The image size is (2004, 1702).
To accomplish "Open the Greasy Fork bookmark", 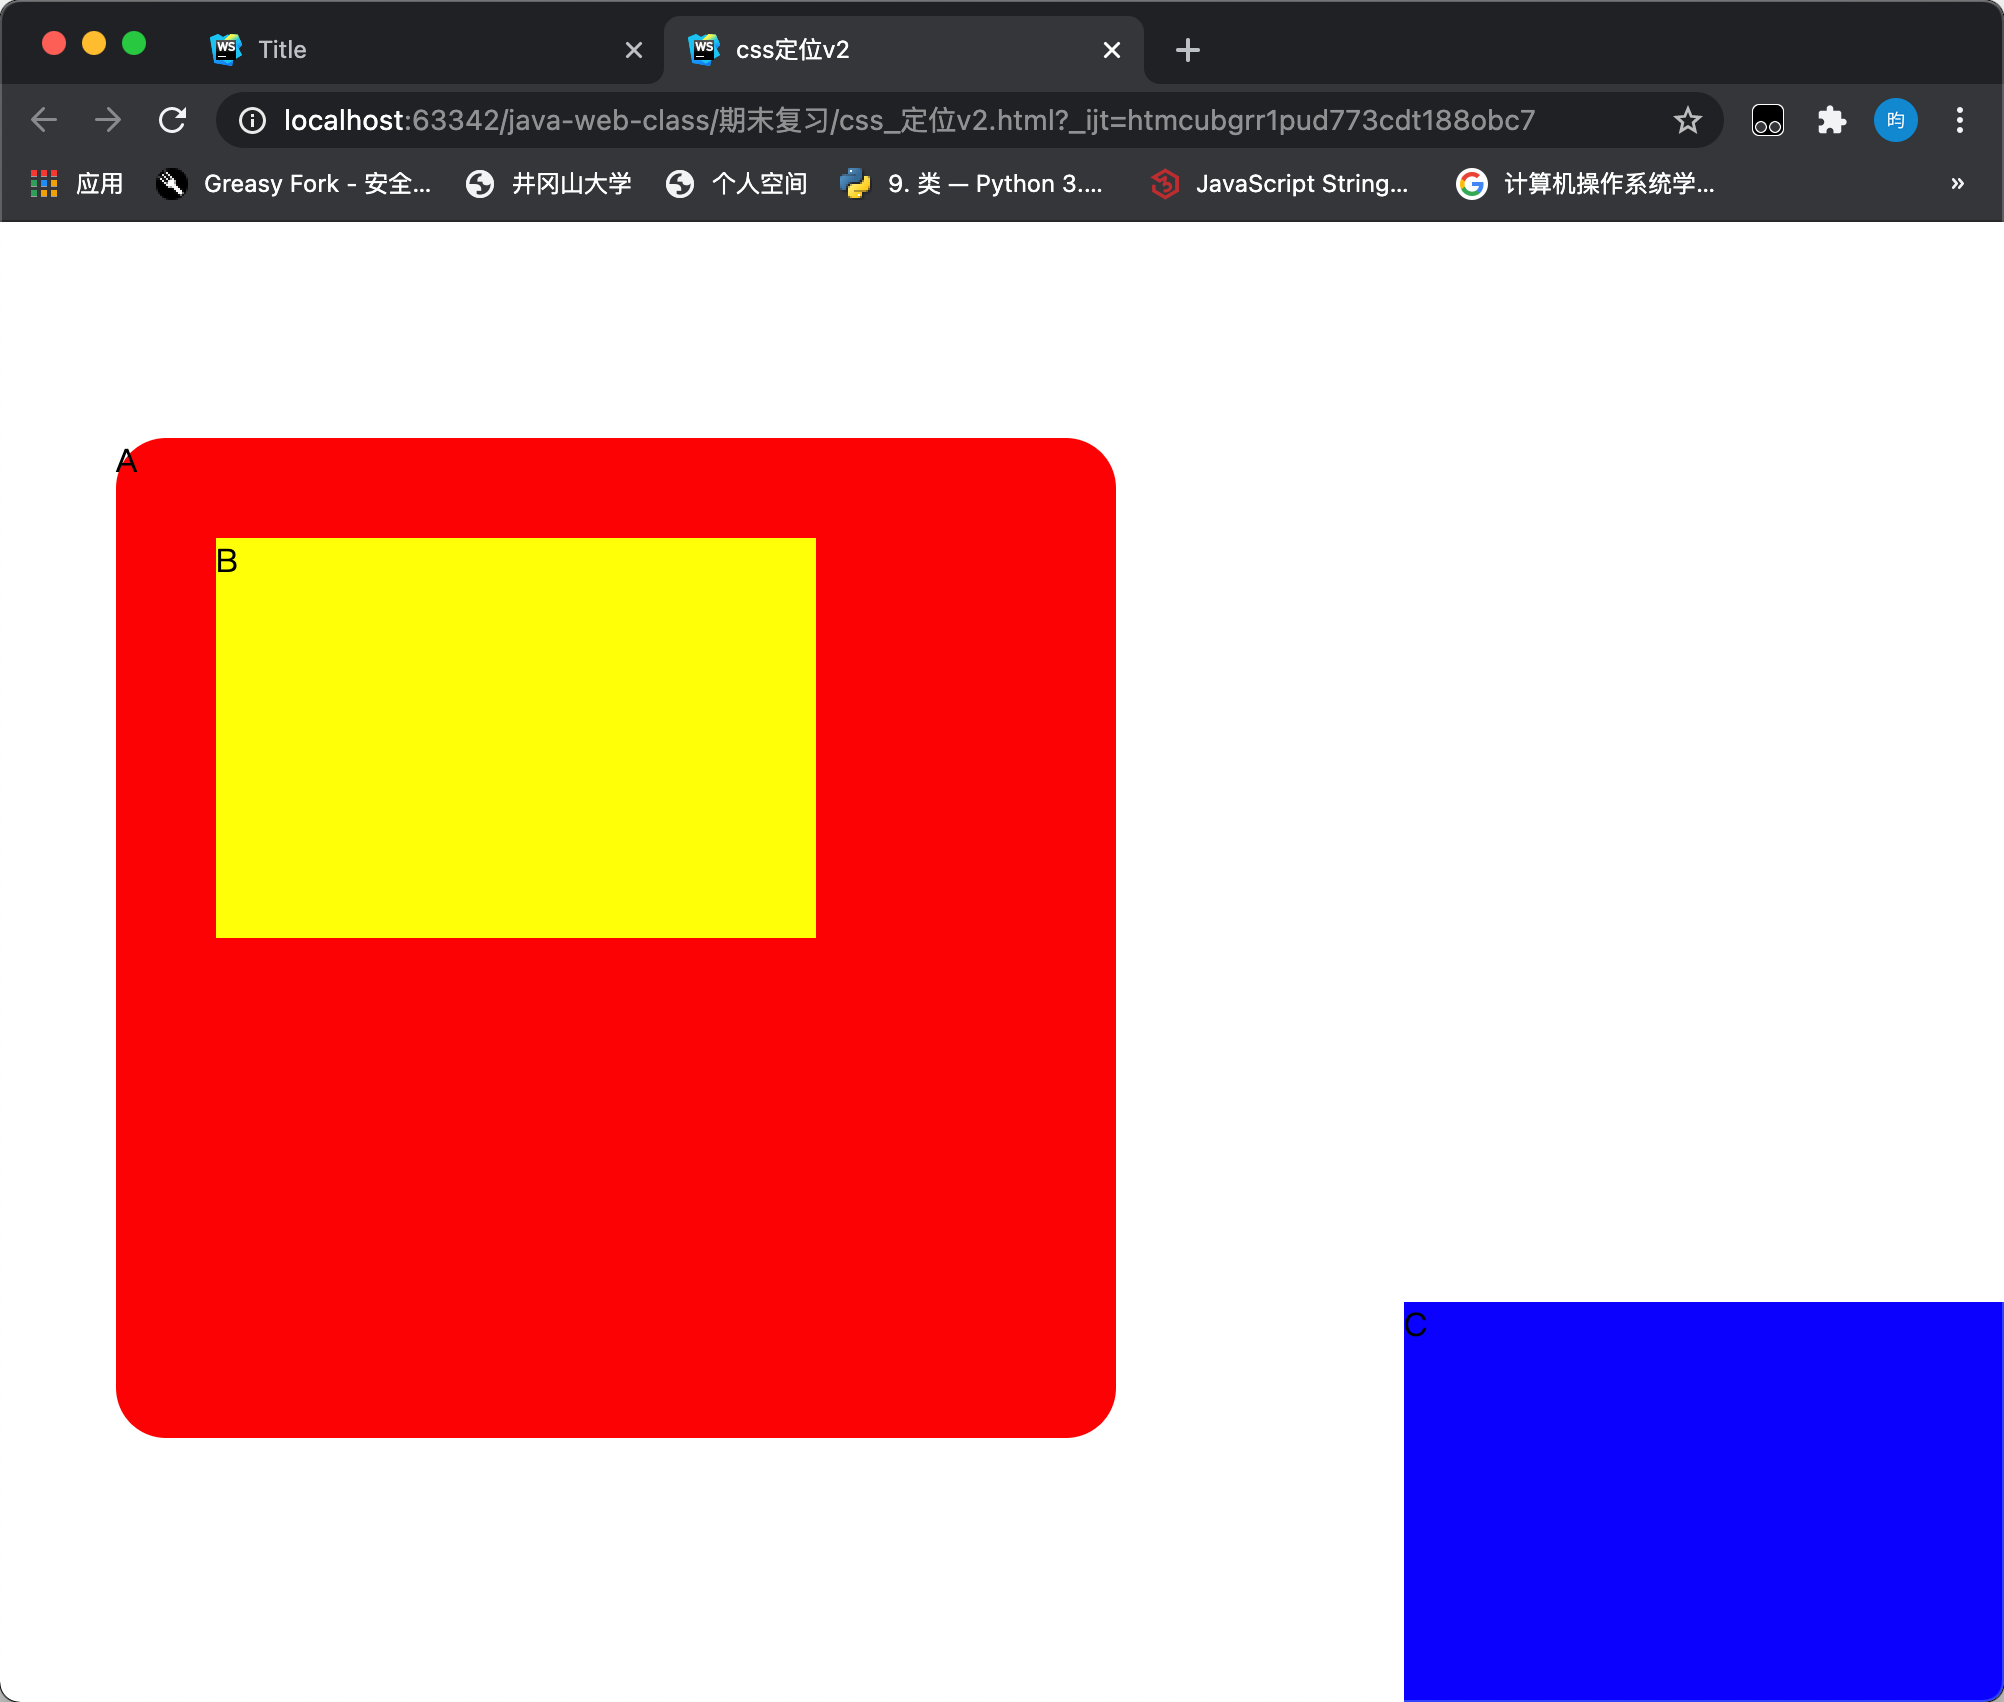I will [x=295, y=183].
